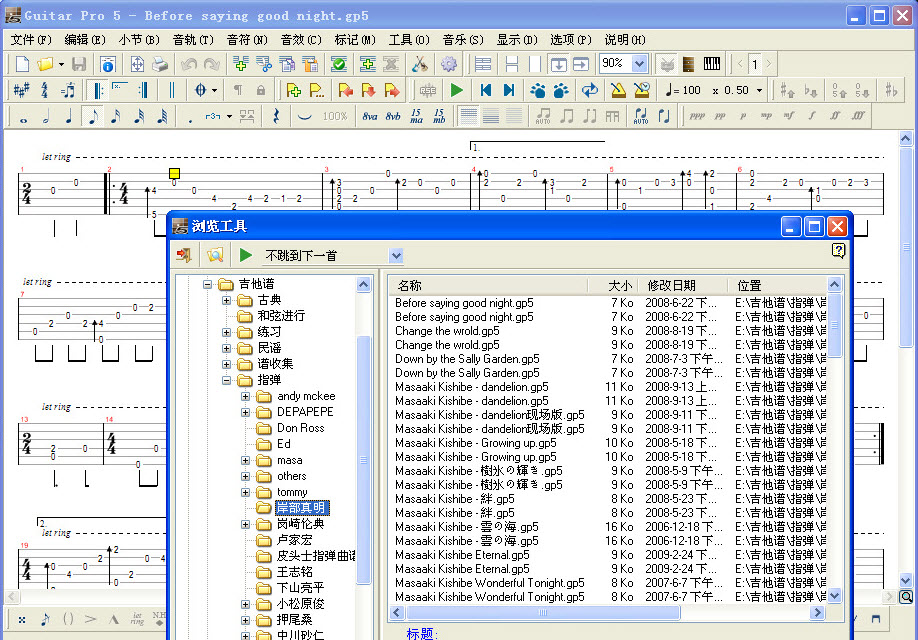Open the 不跳到下一首 playback mode dropdown
Viewport: 918px width, 640px height.
pos(396,256)
